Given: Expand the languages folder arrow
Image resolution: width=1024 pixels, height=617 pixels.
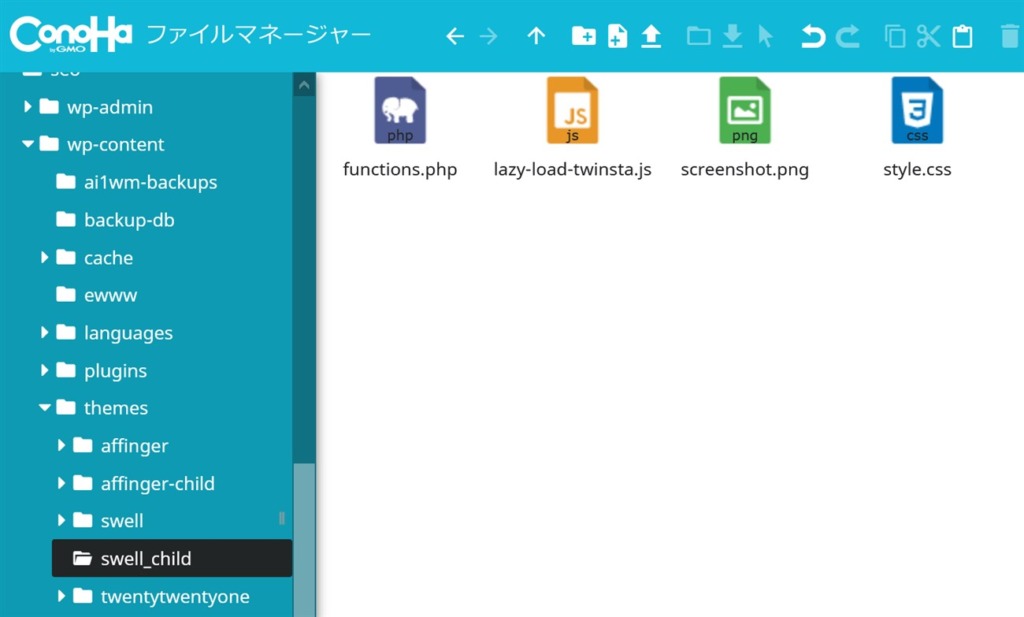Looking at the screenshot, I should (x=44, y=332).
